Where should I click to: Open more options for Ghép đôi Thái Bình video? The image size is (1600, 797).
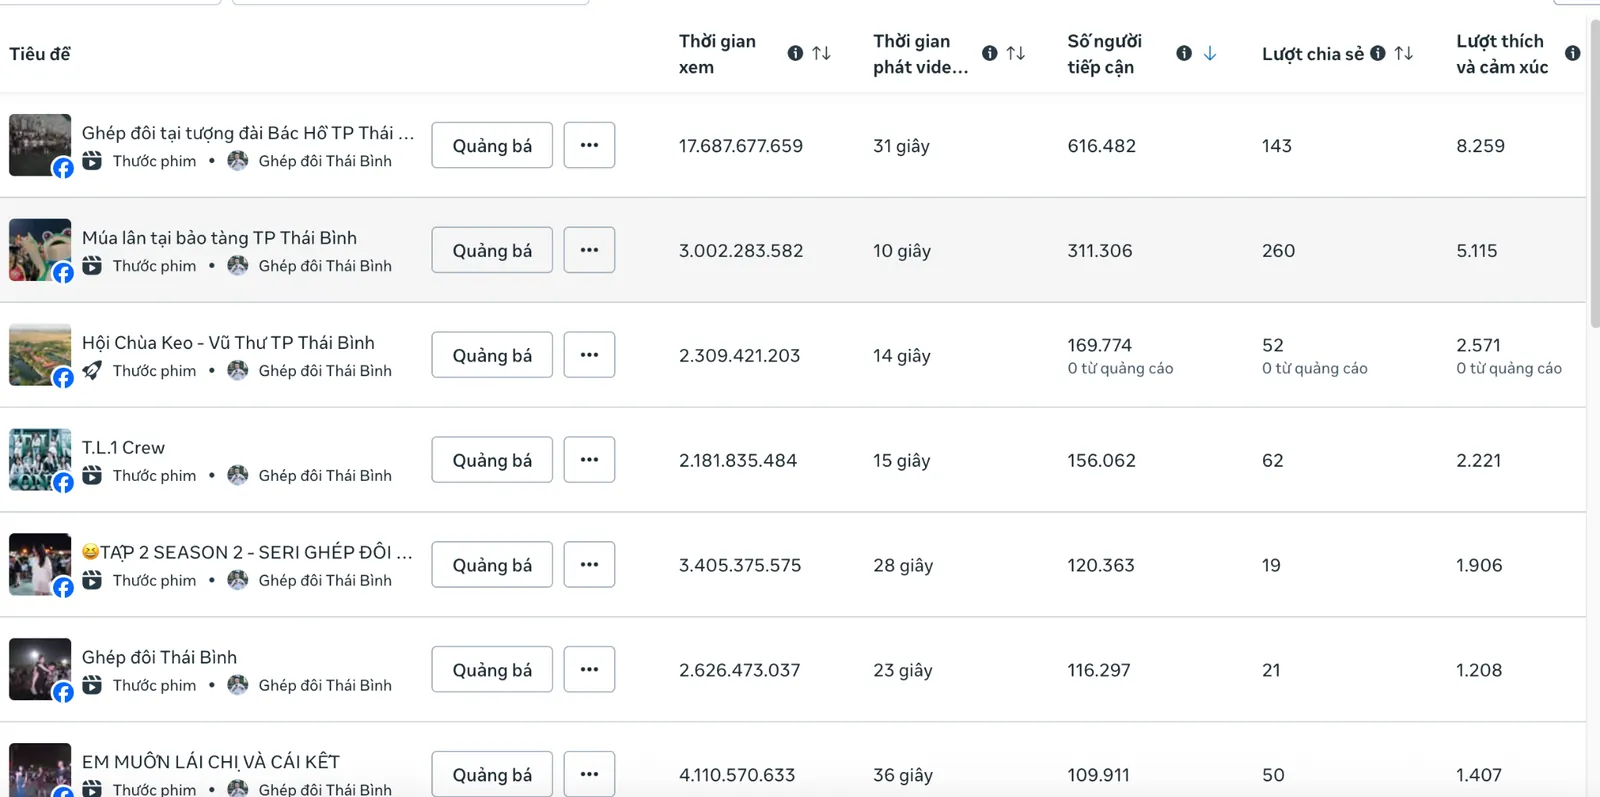(x=589, y=670)
